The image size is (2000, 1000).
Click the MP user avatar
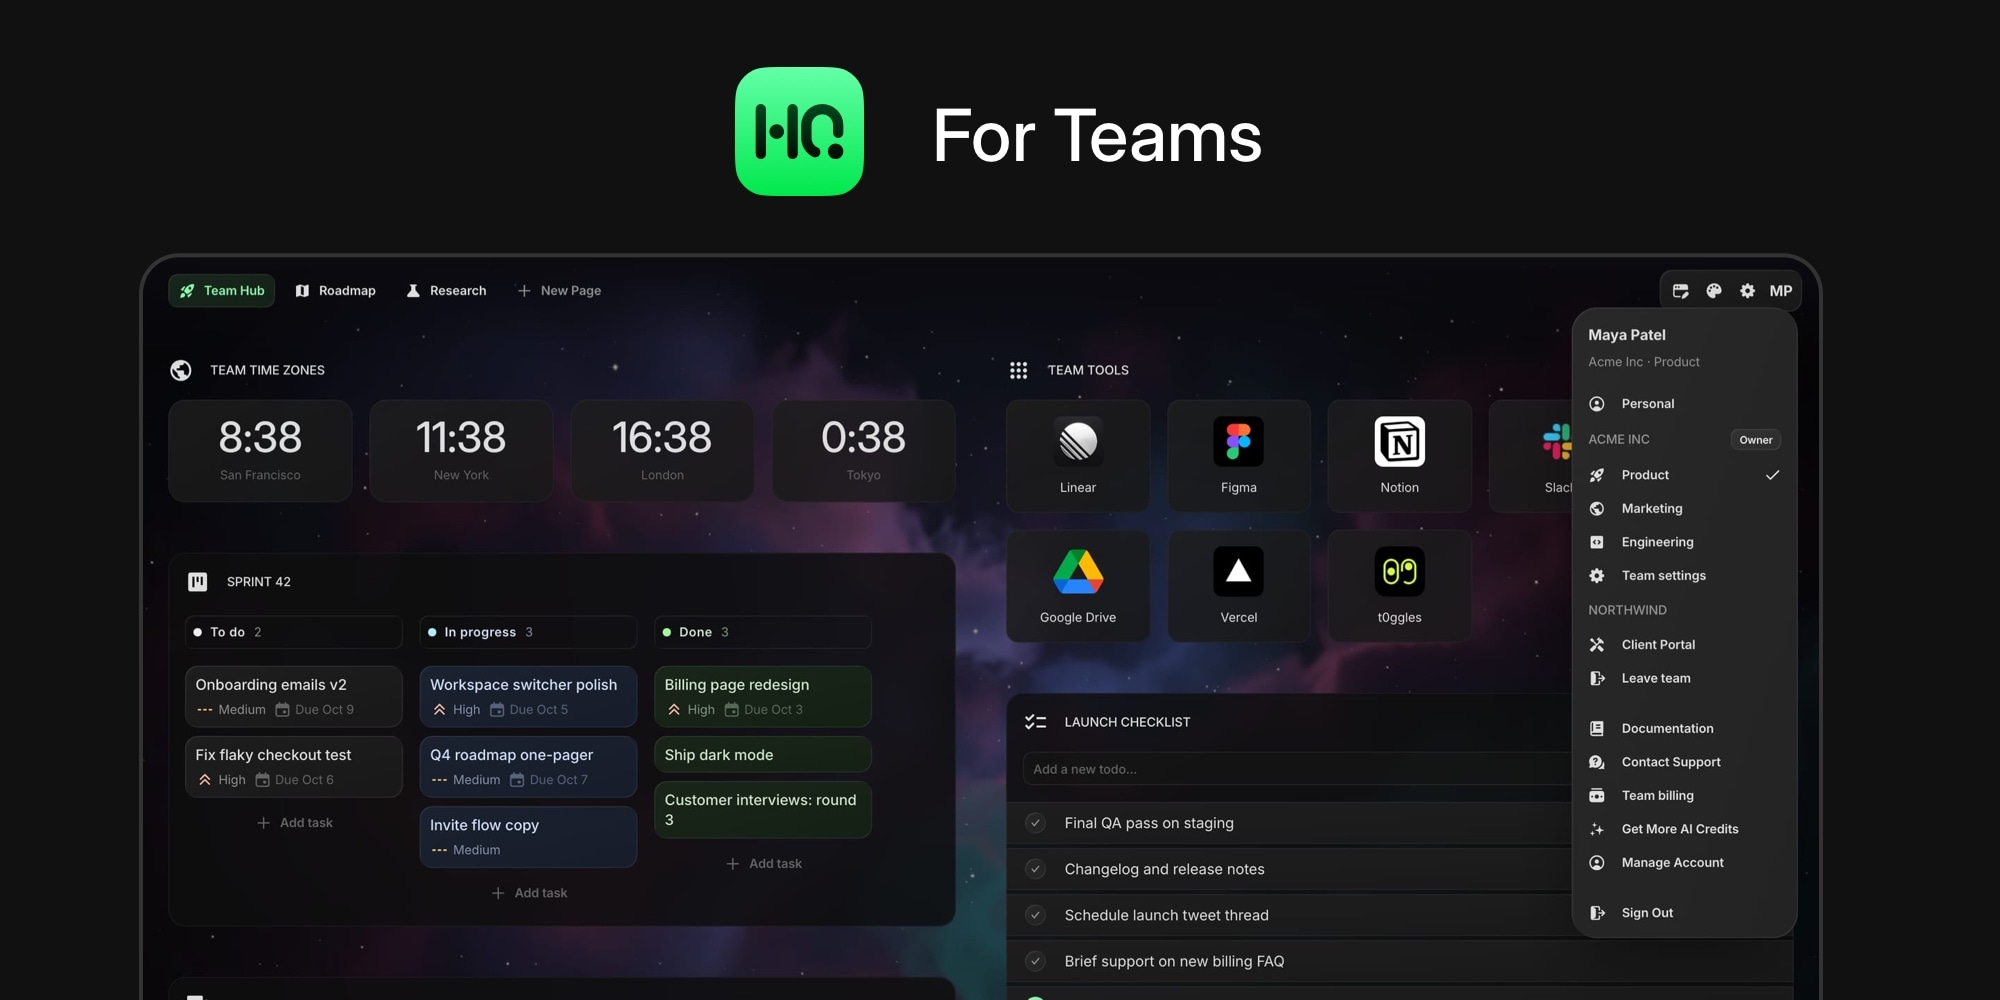1780,291
